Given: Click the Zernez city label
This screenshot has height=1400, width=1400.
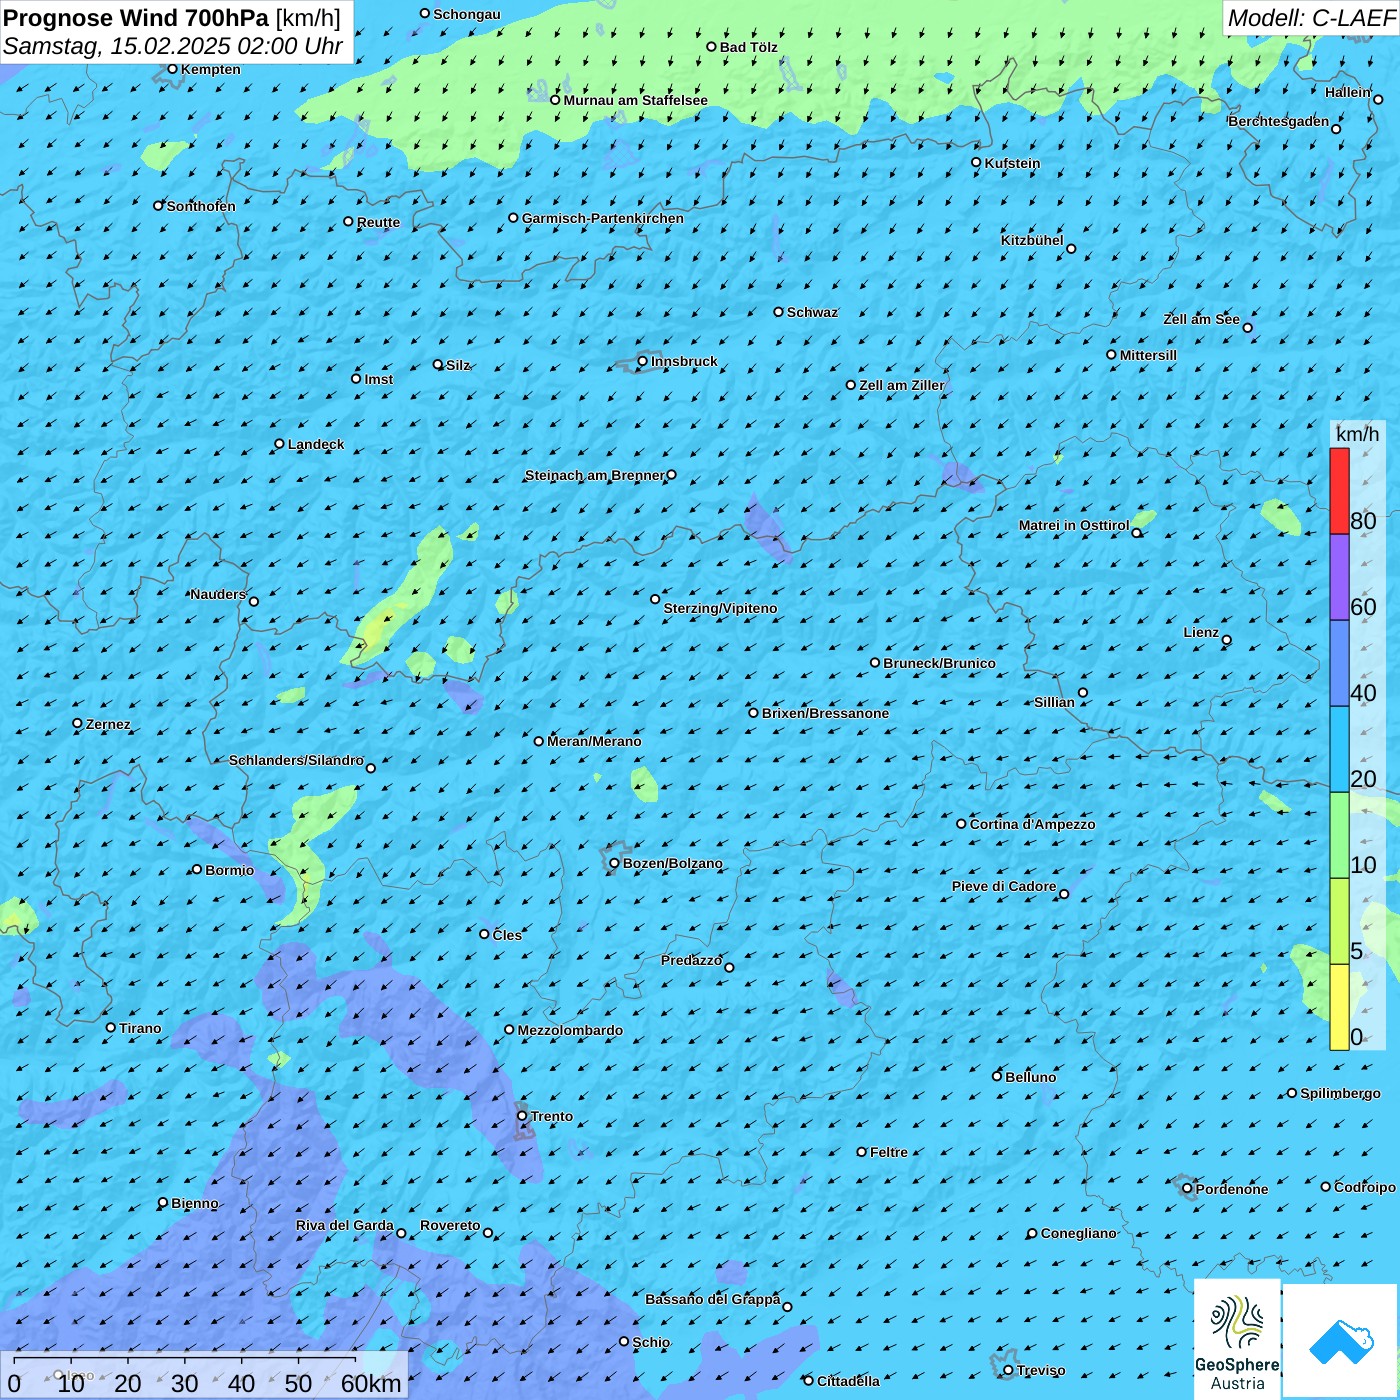Looking at the screenshot, I should [108, 724].
